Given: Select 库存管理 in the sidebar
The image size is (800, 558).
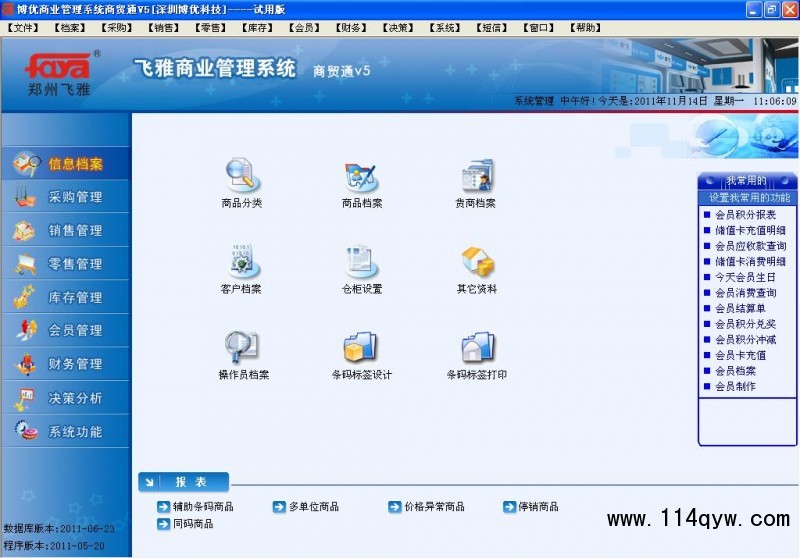Looking at the screenshot, I should (75, 297).
